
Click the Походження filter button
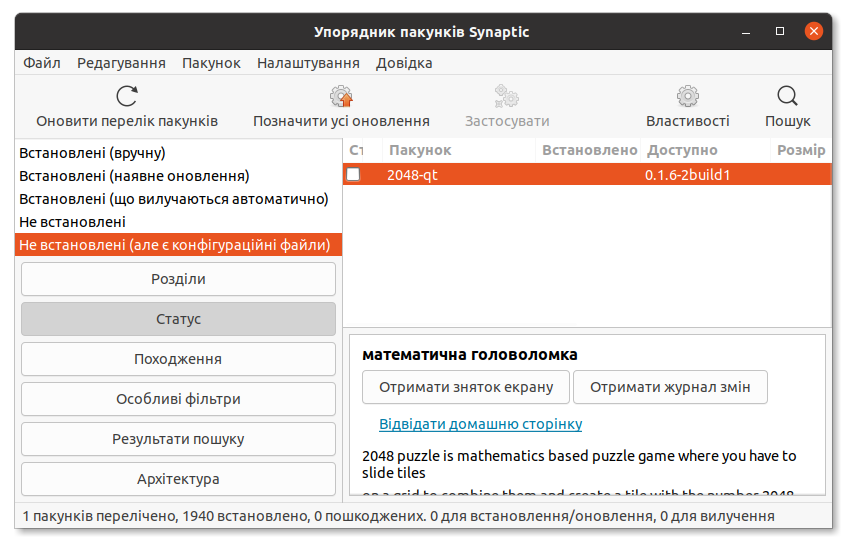coord(178,359)
